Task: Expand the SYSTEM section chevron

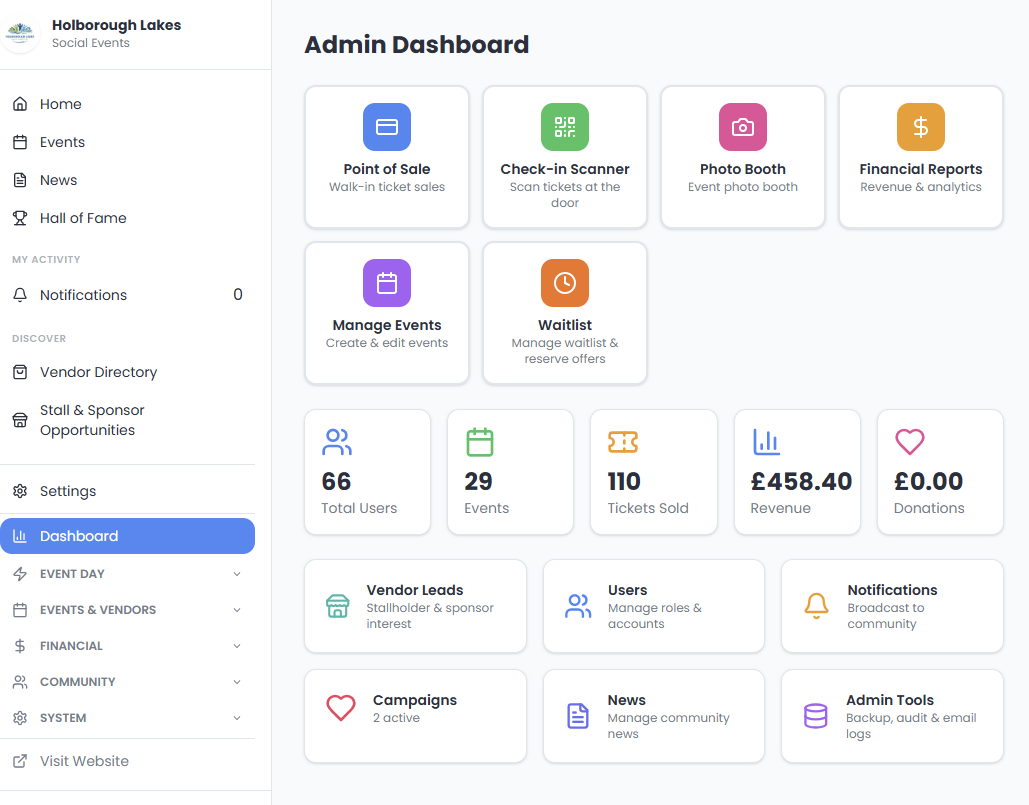Action: click(x=237, y=718)
